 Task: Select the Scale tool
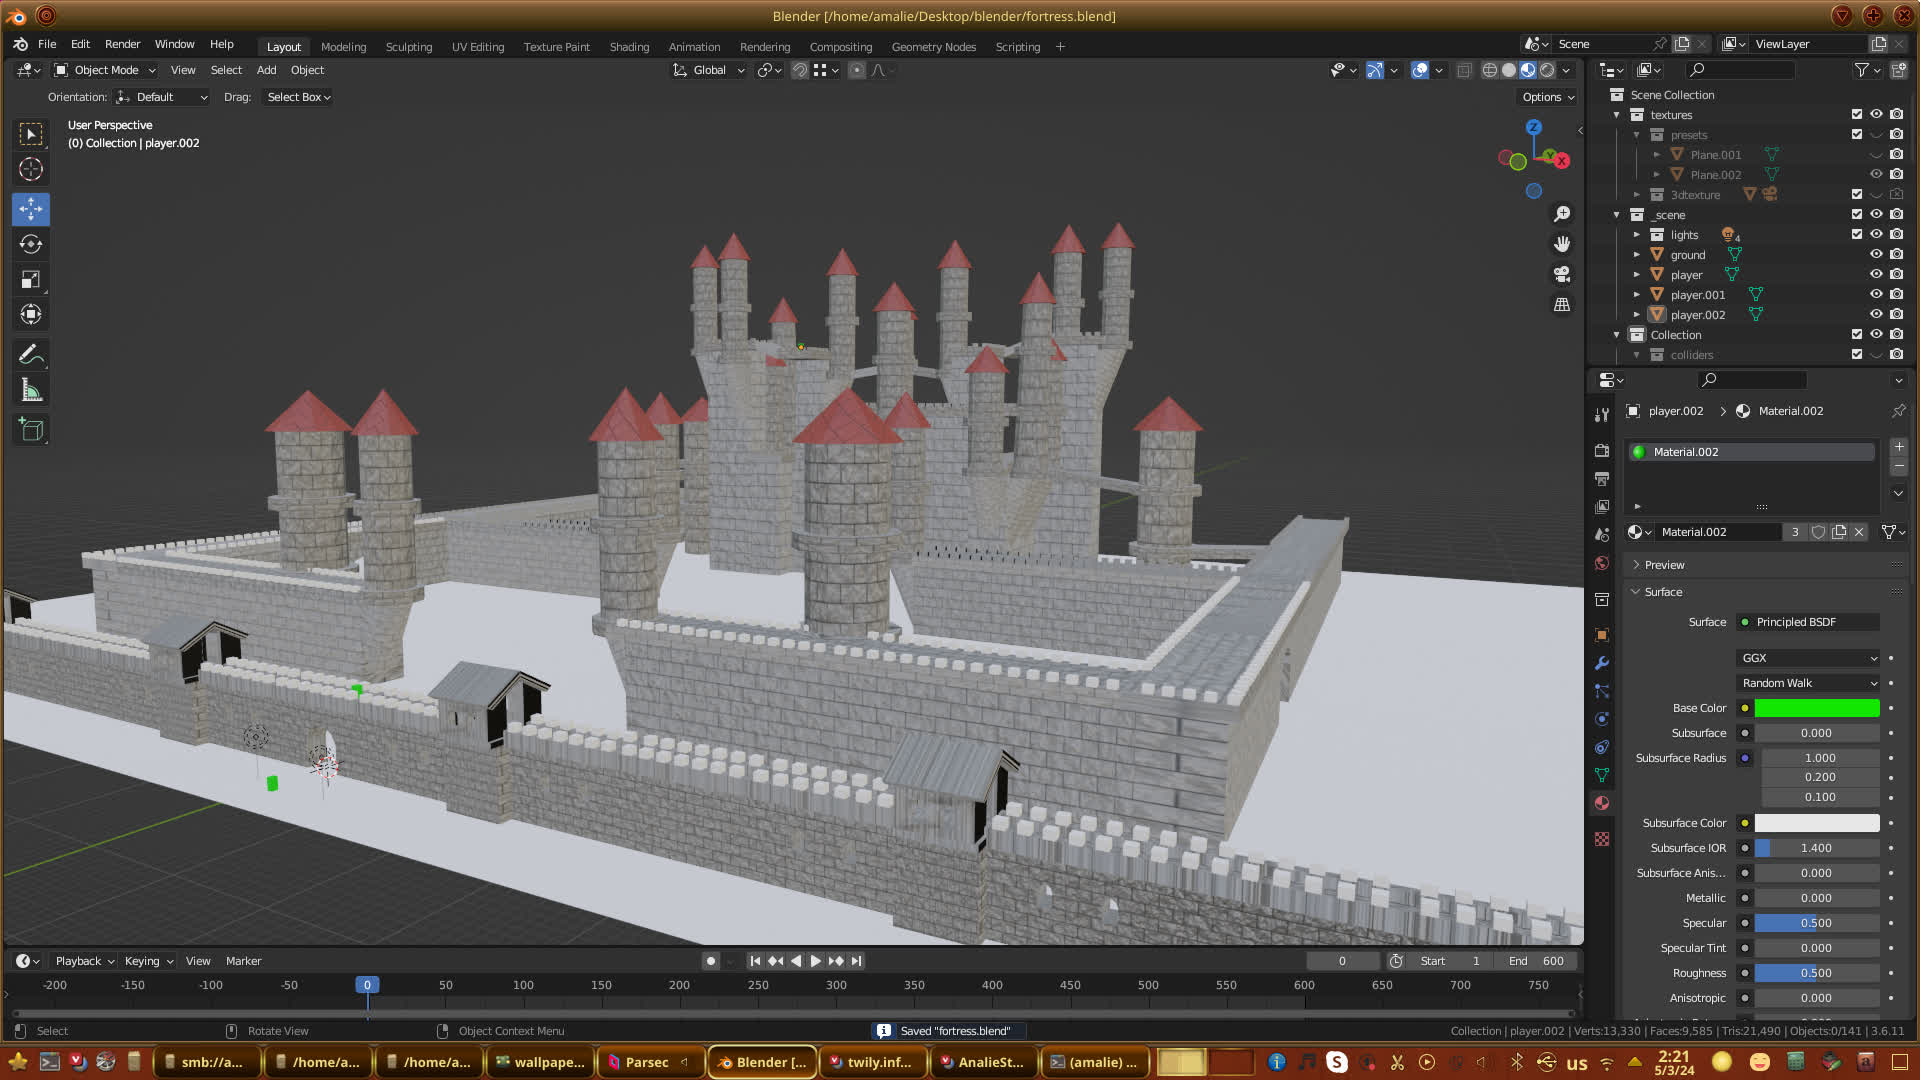[31, 280]
